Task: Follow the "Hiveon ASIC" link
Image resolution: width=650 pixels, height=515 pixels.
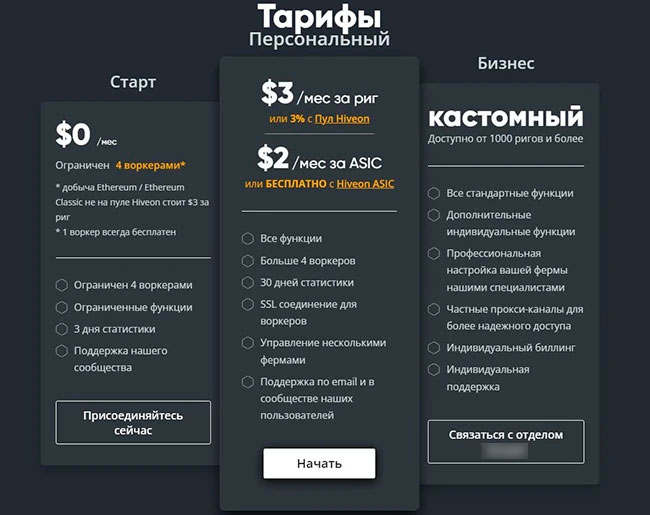Action: pyautogui.click(x=365, y=184)
